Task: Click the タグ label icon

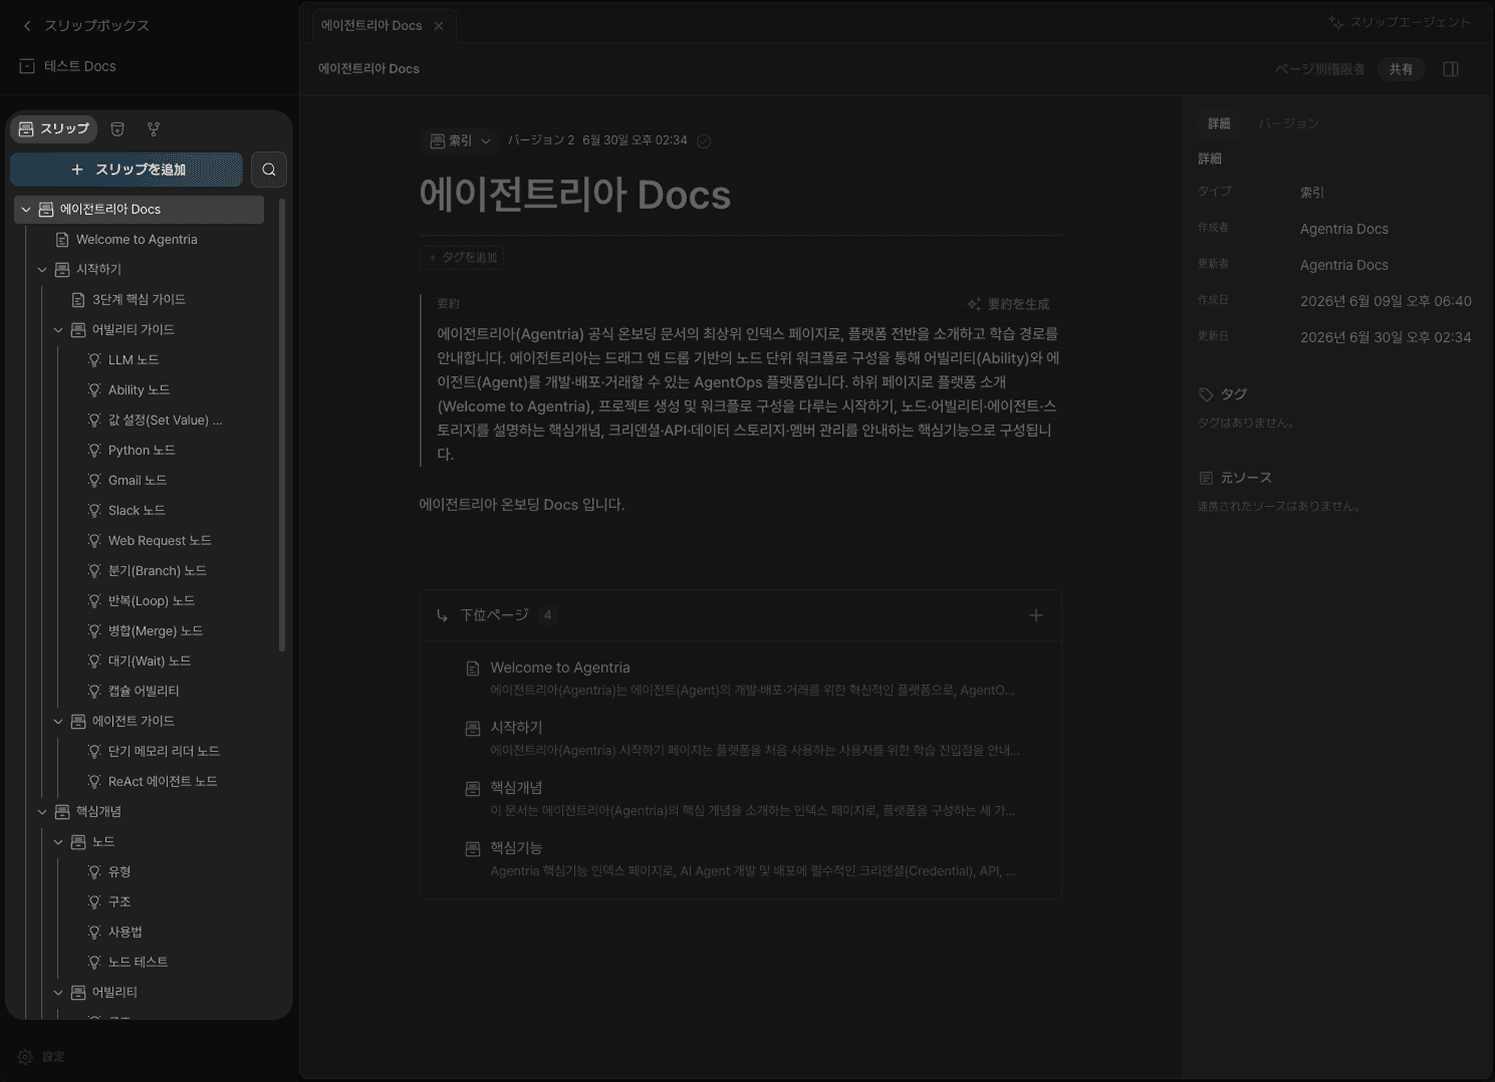Action: click(x=1206, y=395)
